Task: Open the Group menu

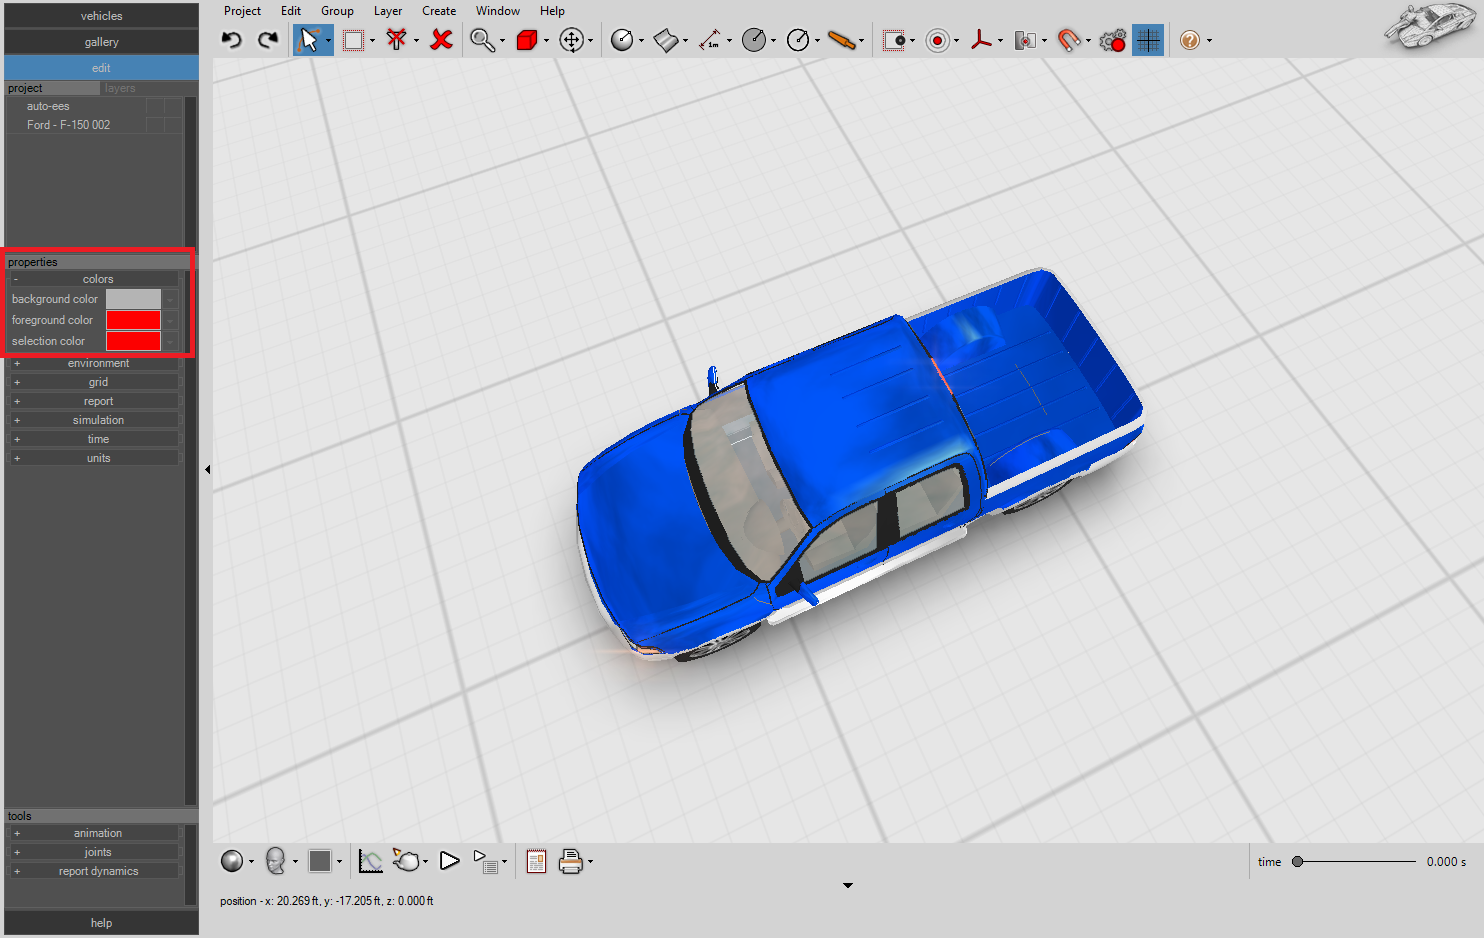Action: coord(337,11)
